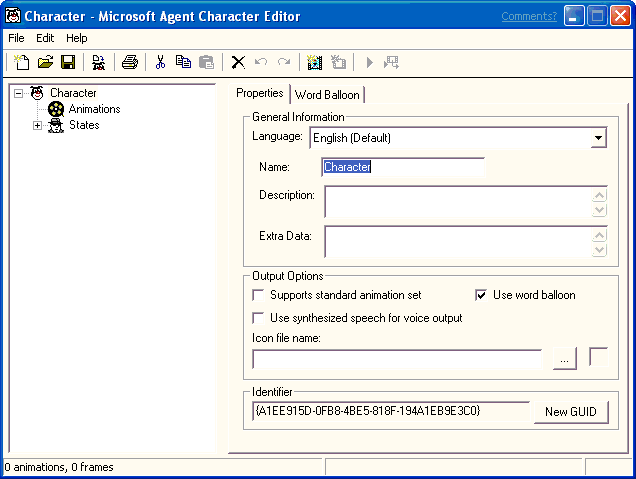Open the Language dropdown
636x479 pixels.
point(598,138)
